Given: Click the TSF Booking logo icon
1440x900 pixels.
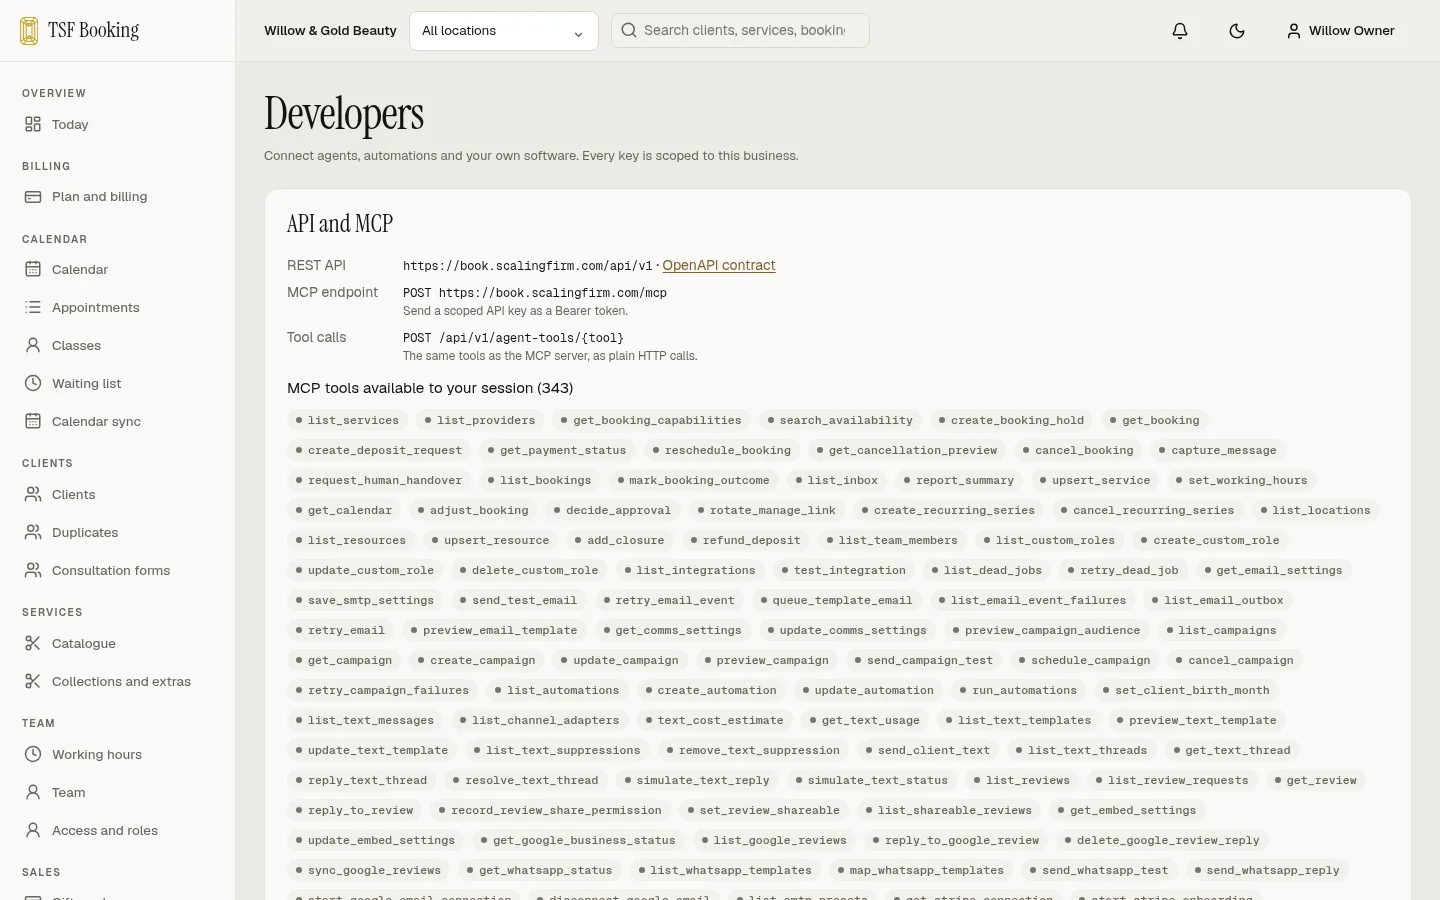Looking at the screenshot, I should (29, 31).
